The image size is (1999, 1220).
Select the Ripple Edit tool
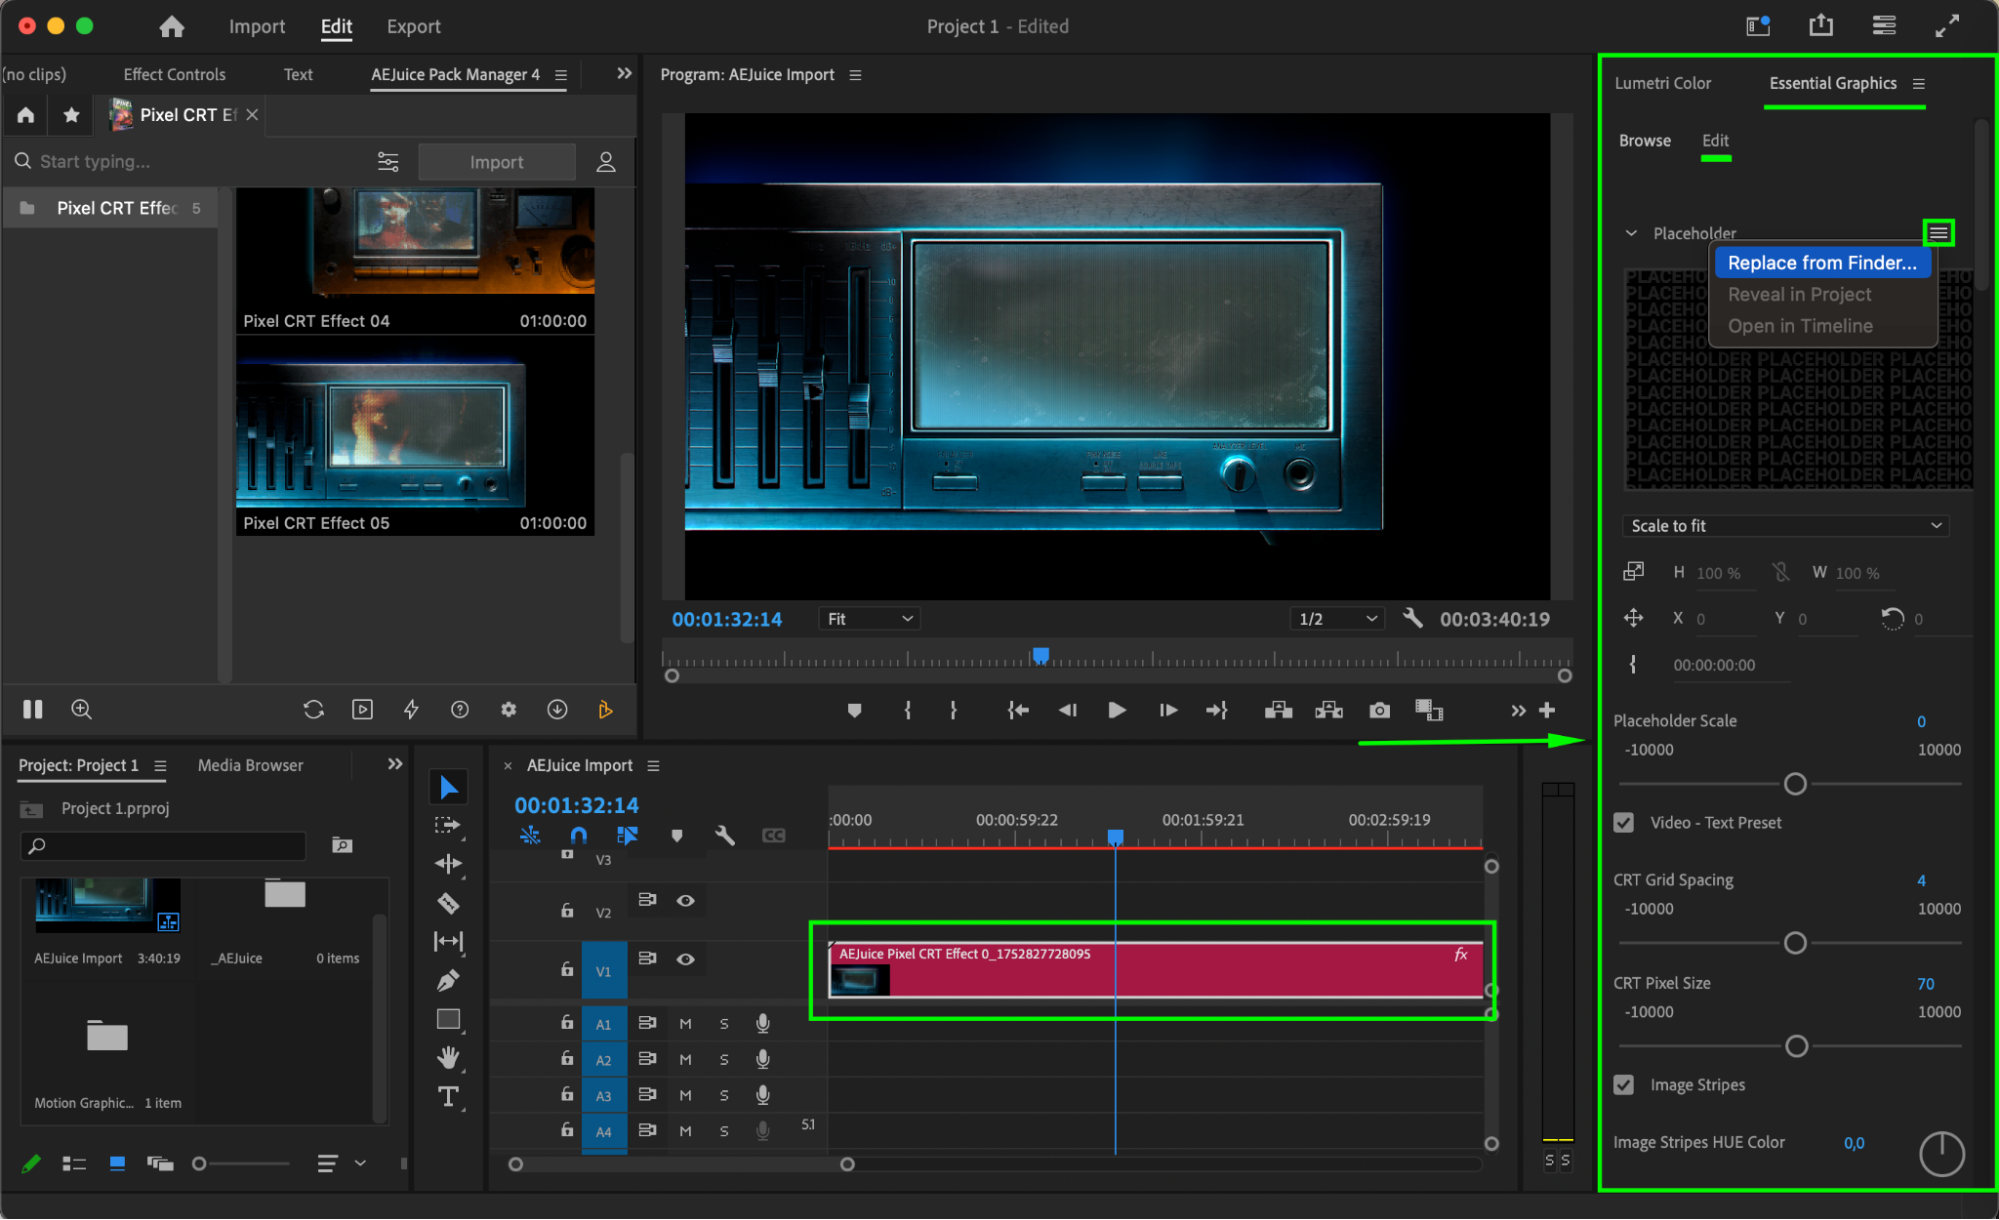pyautogui.click(x=448, y=864)
